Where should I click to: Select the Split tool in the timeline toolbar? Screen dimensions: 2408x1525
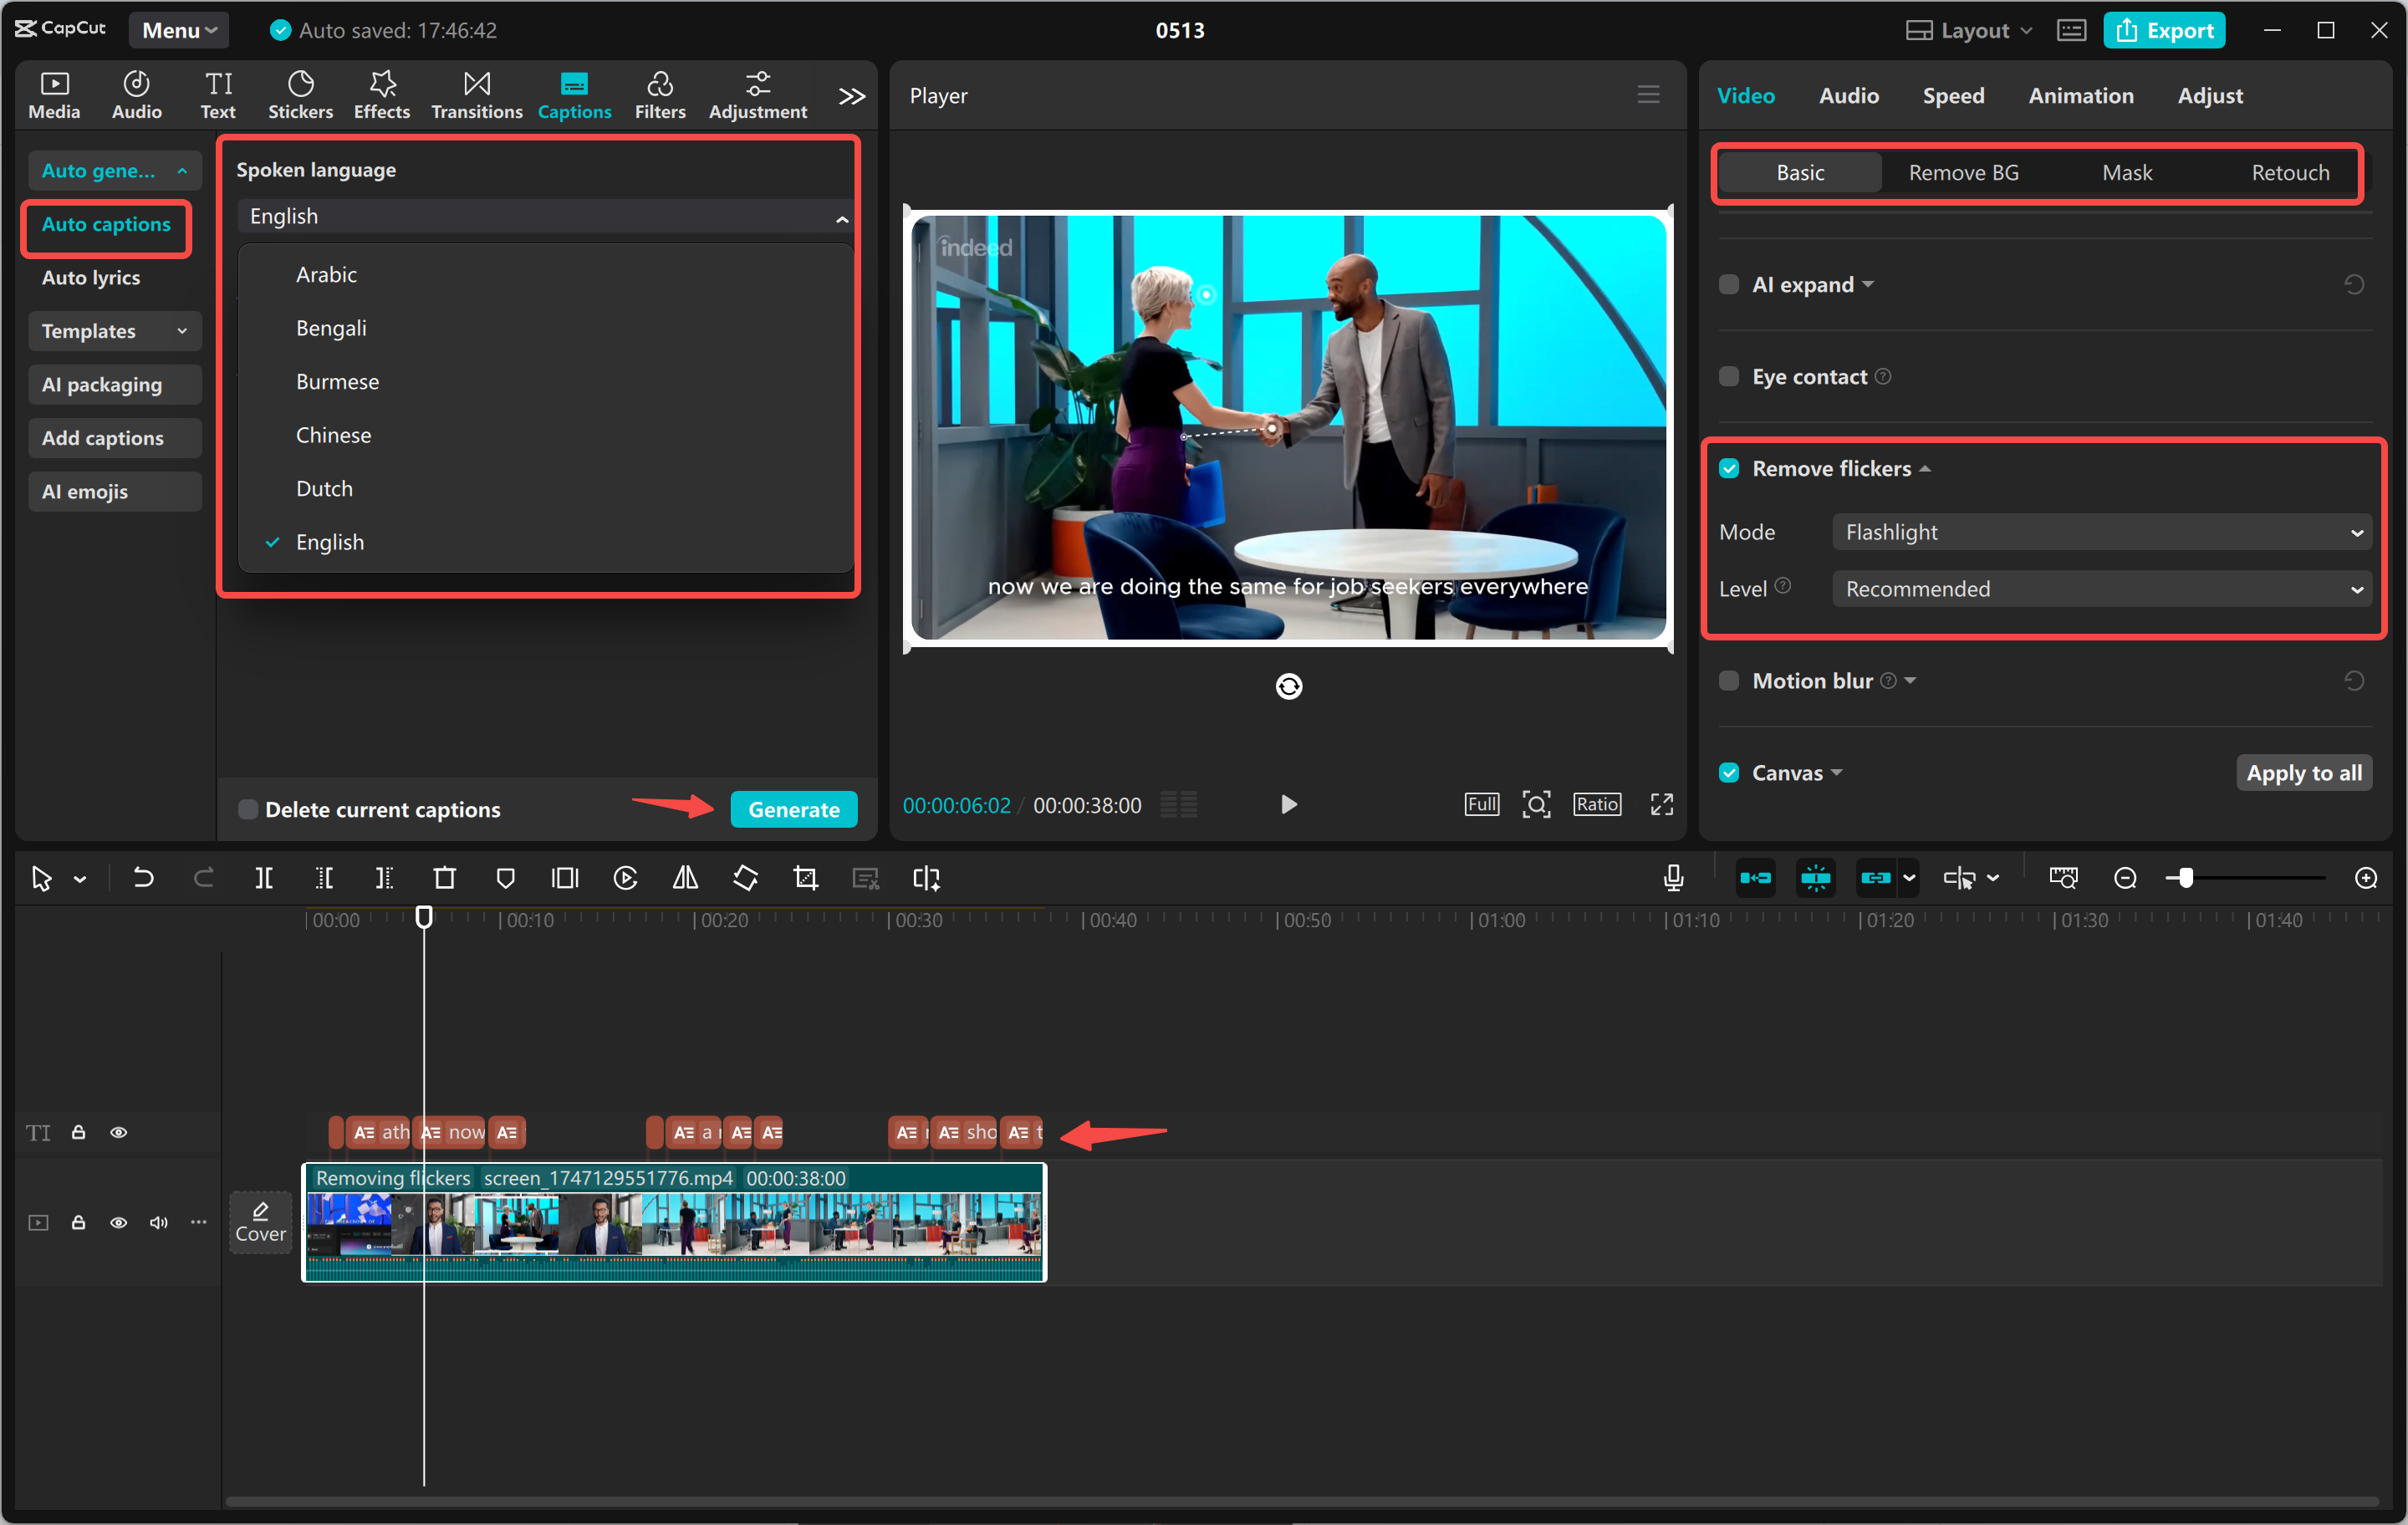264,878
